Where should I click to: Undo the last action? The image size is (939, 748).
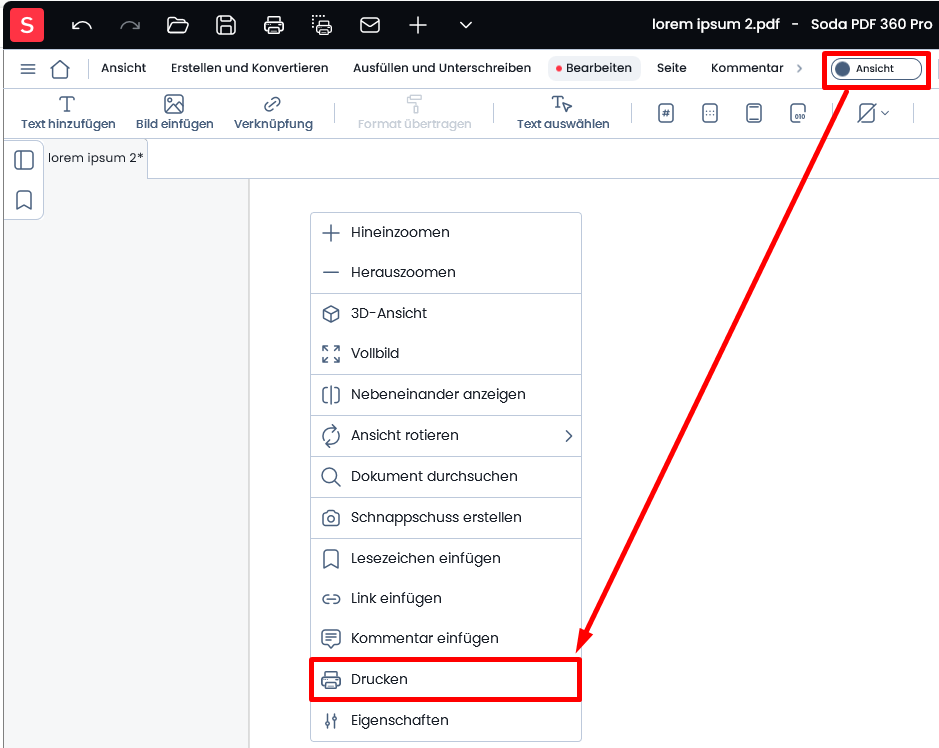pyautogui.click(x=81, y=25)
